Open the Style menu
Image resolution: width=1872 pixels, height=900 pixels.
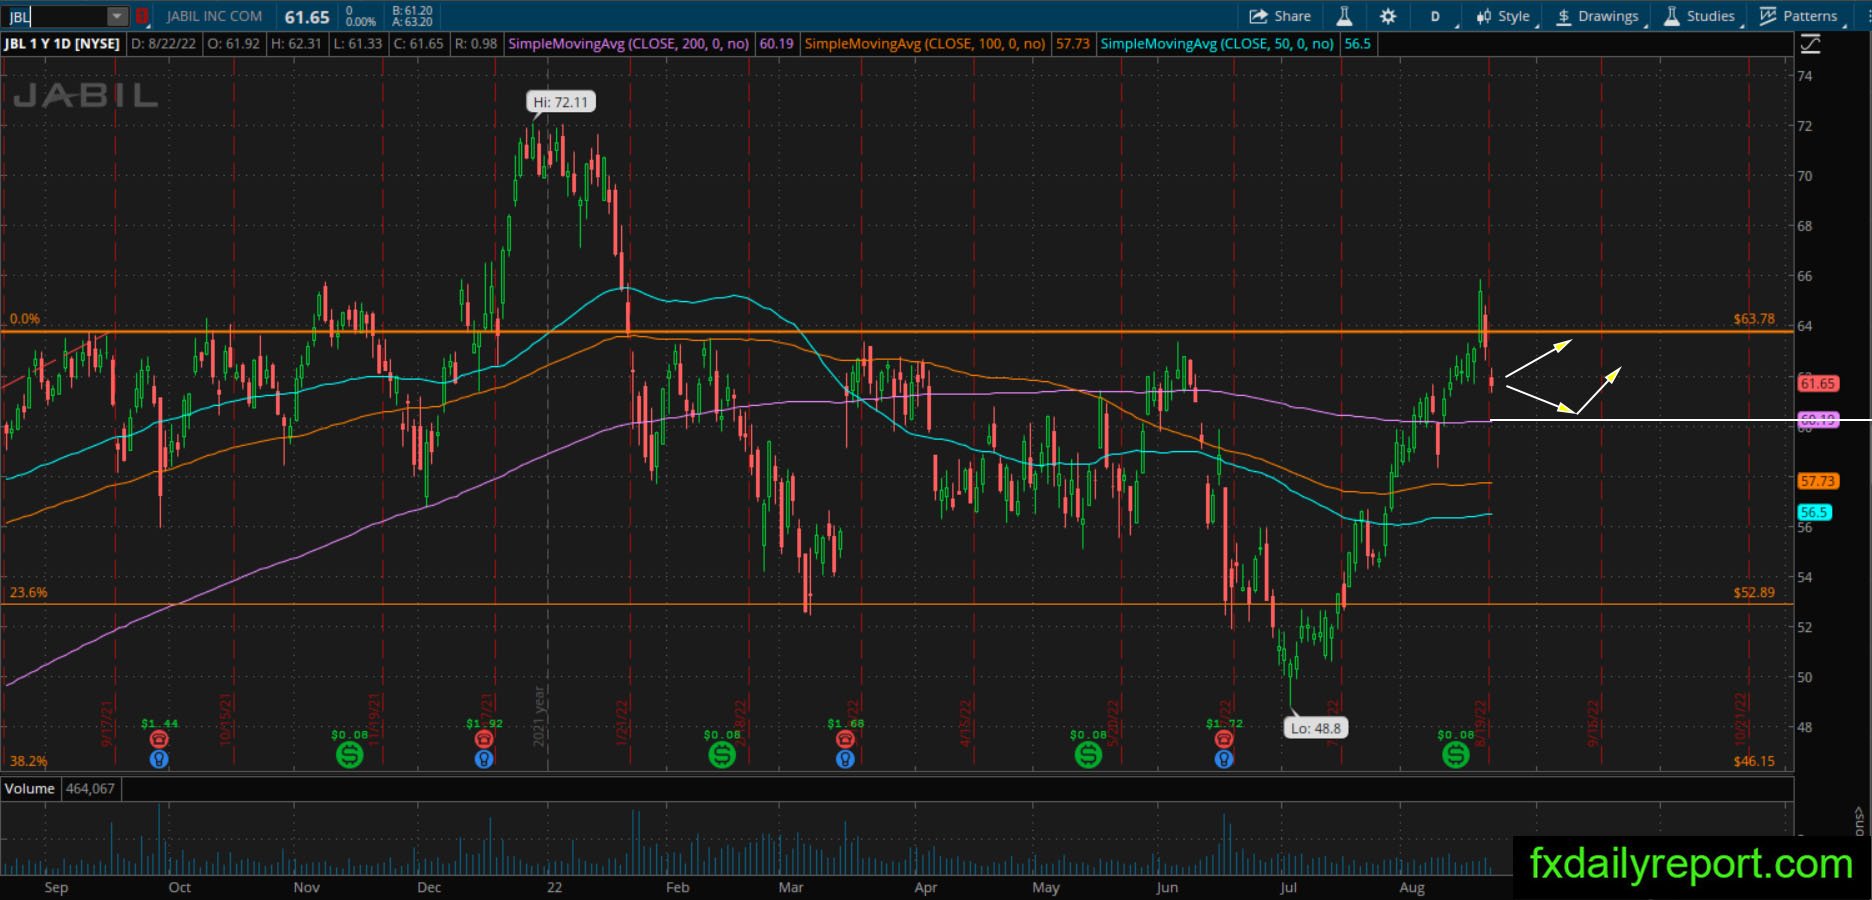point(1503,16)
